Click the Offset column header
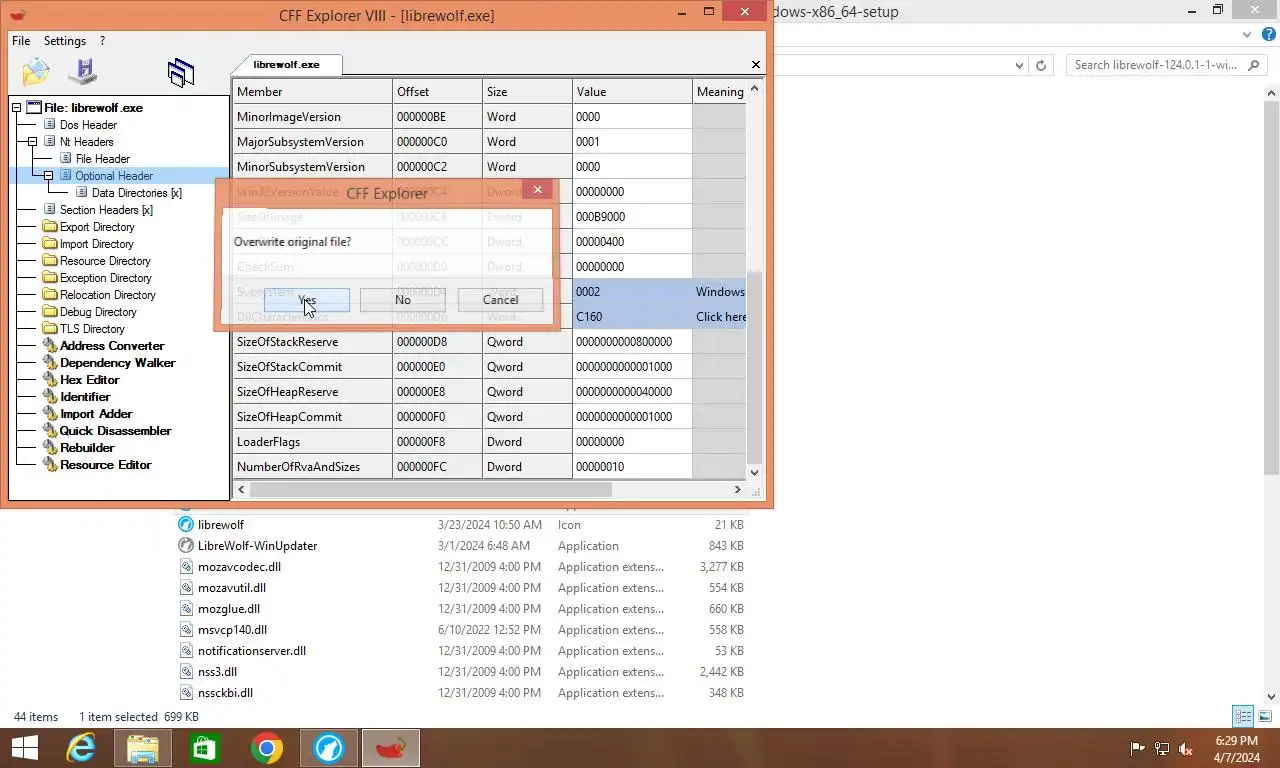 [x=437, y=92]
